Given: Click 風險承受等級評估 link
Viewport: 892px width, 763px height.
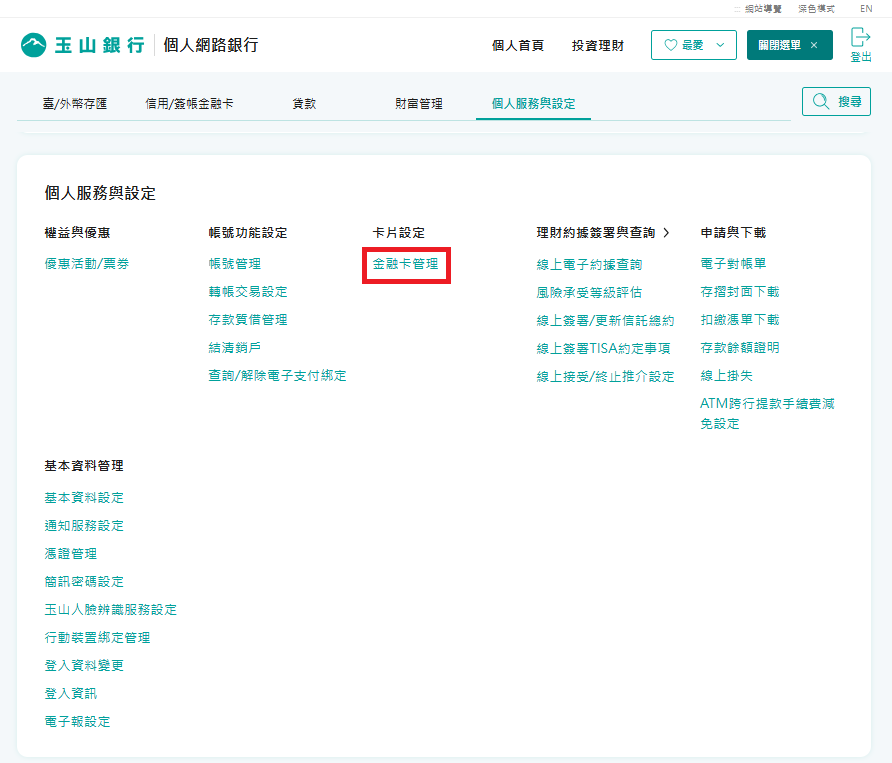Looking at the screenshot, I should (x=589, y=292).
